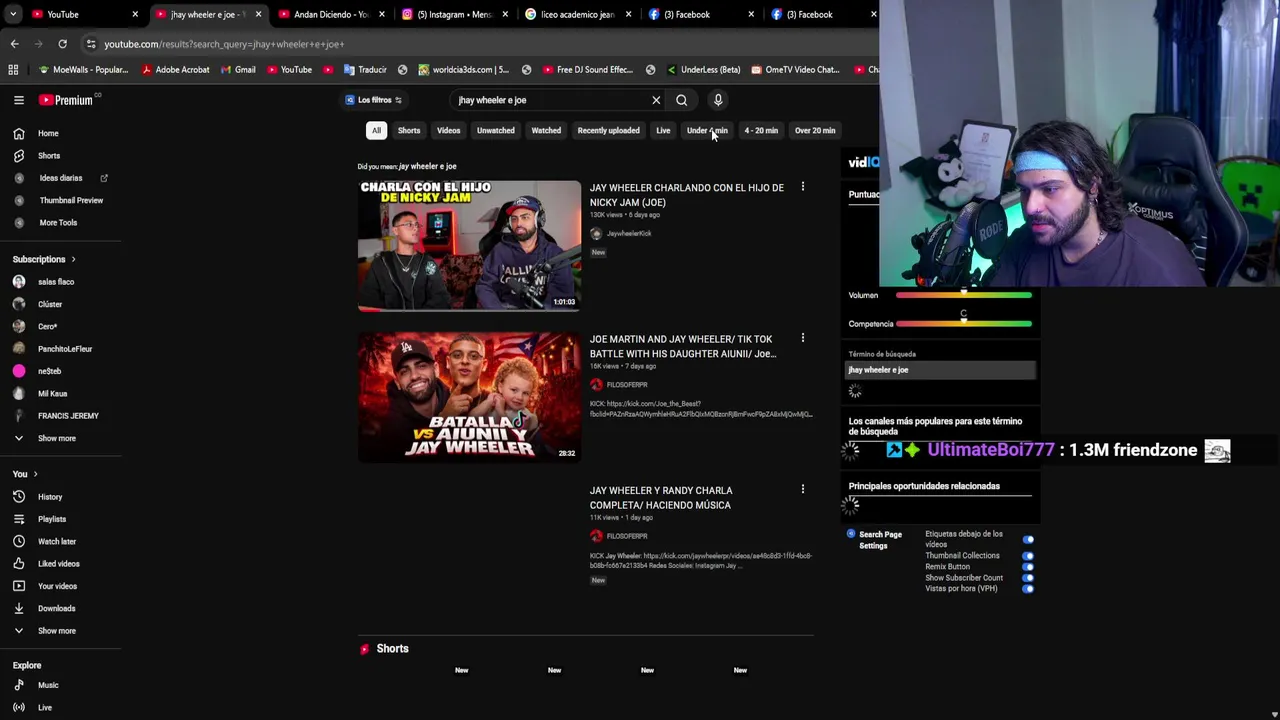Toggle Thumbnail Collections switch
The width and height of the screenshot is (1280, 720).
click(1028, 556)
